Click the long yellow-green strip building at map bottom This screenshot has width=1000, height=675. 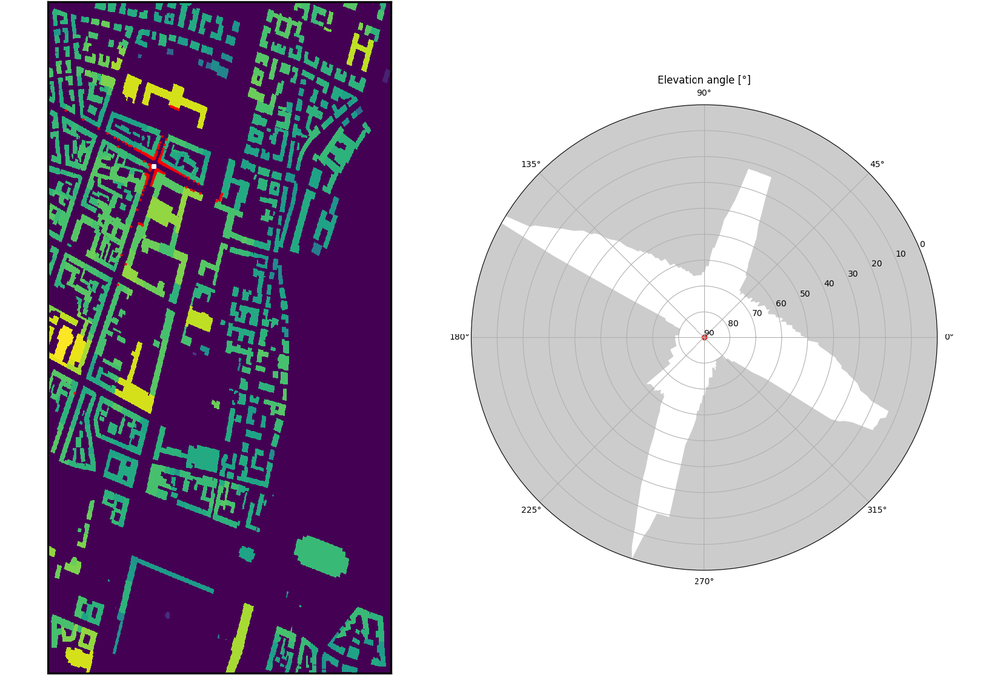tap(238, 640)
